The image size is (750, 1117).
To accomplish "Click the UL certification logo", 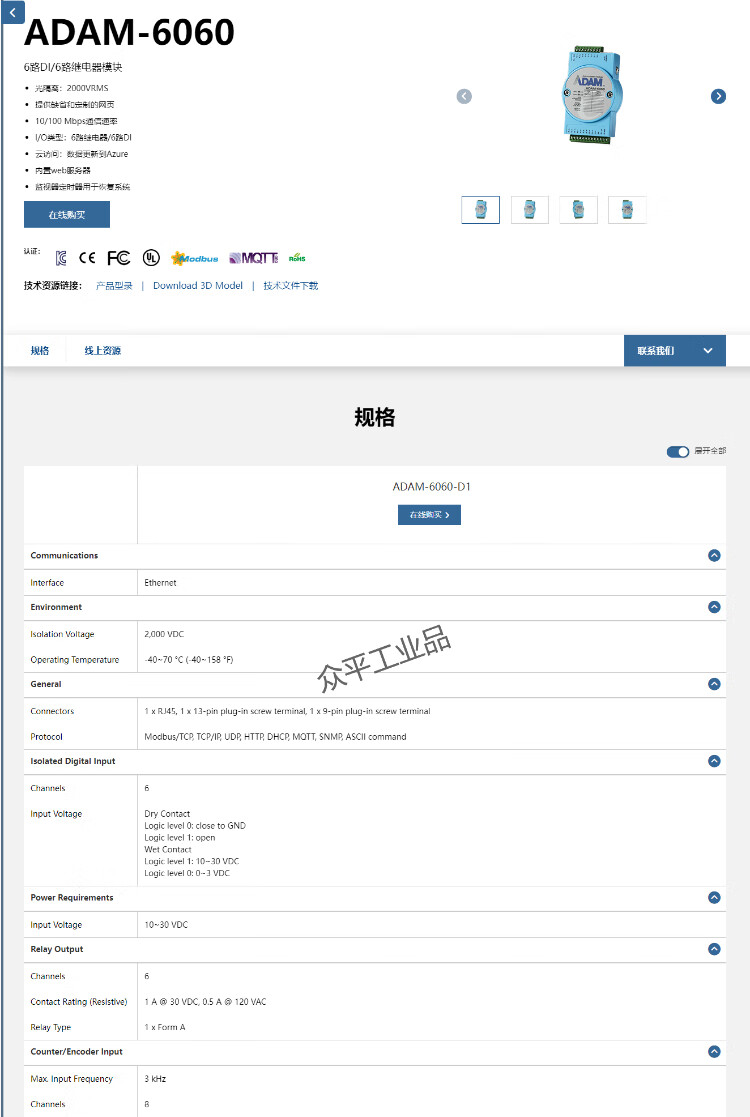I will (150, 258).
